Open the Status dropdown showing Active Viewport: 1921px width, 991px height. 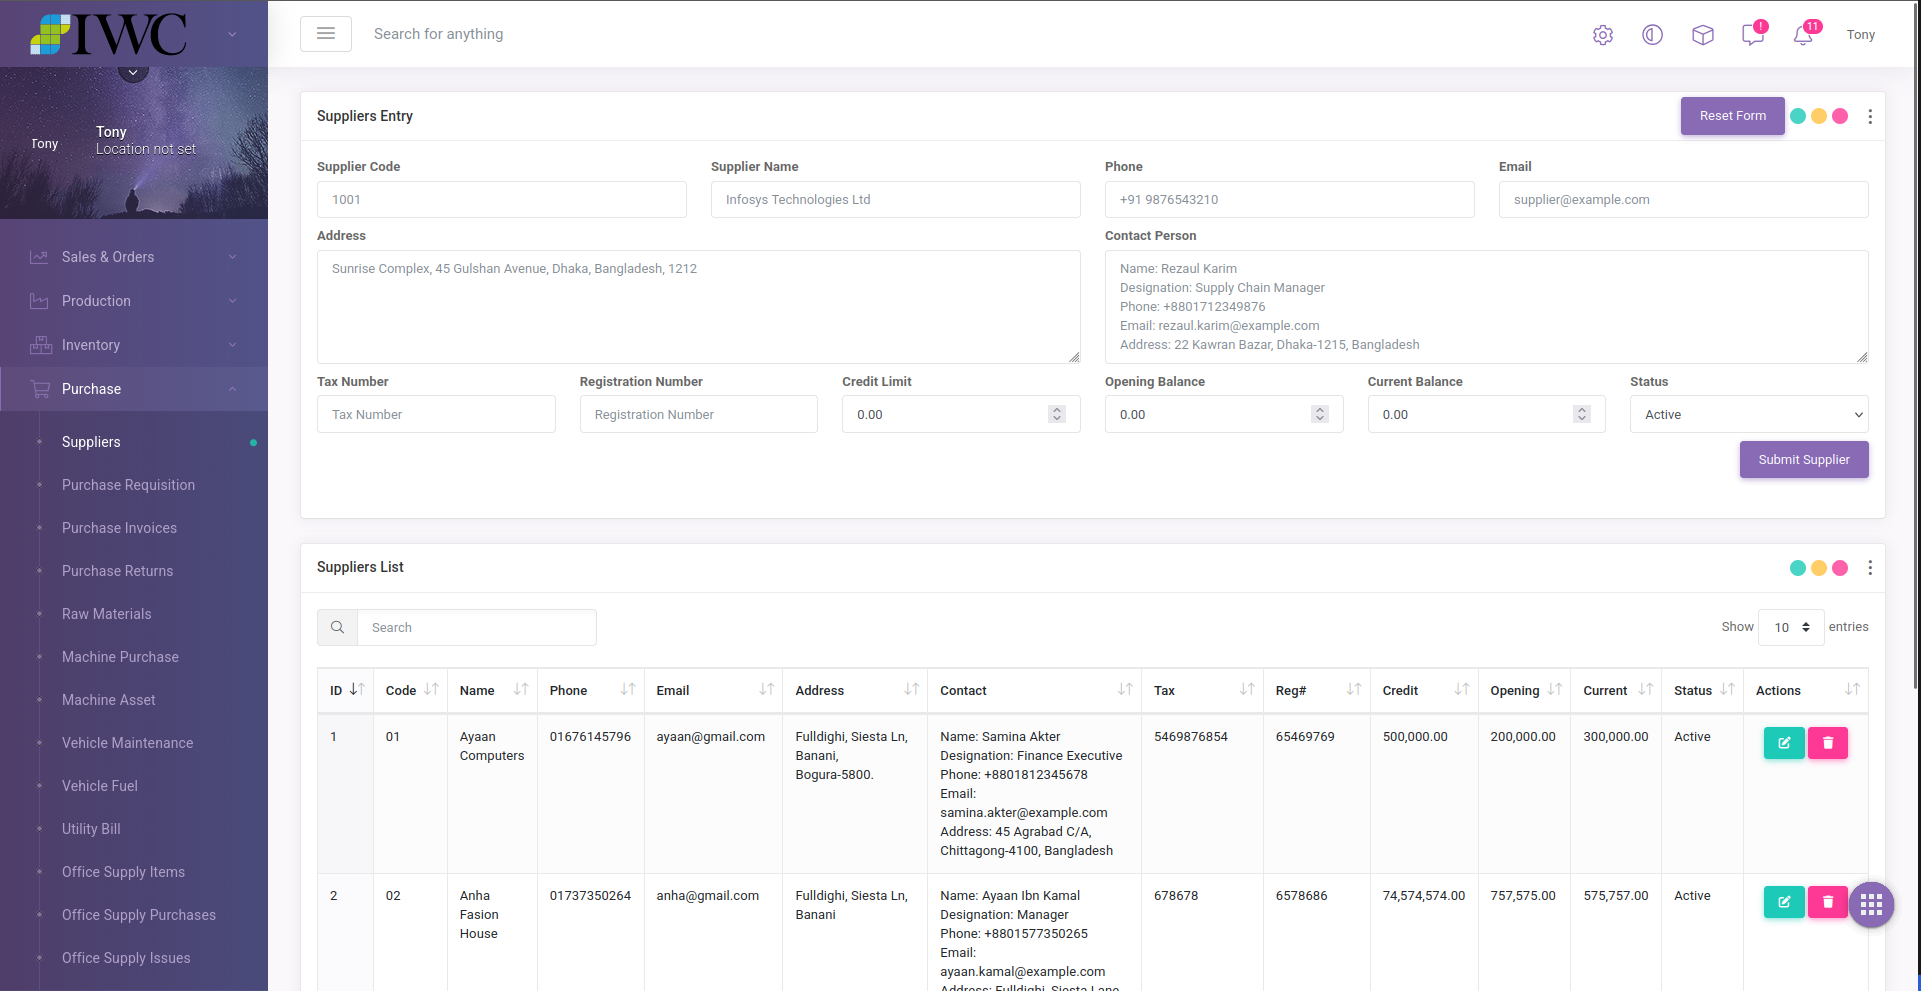[1749, 414]
